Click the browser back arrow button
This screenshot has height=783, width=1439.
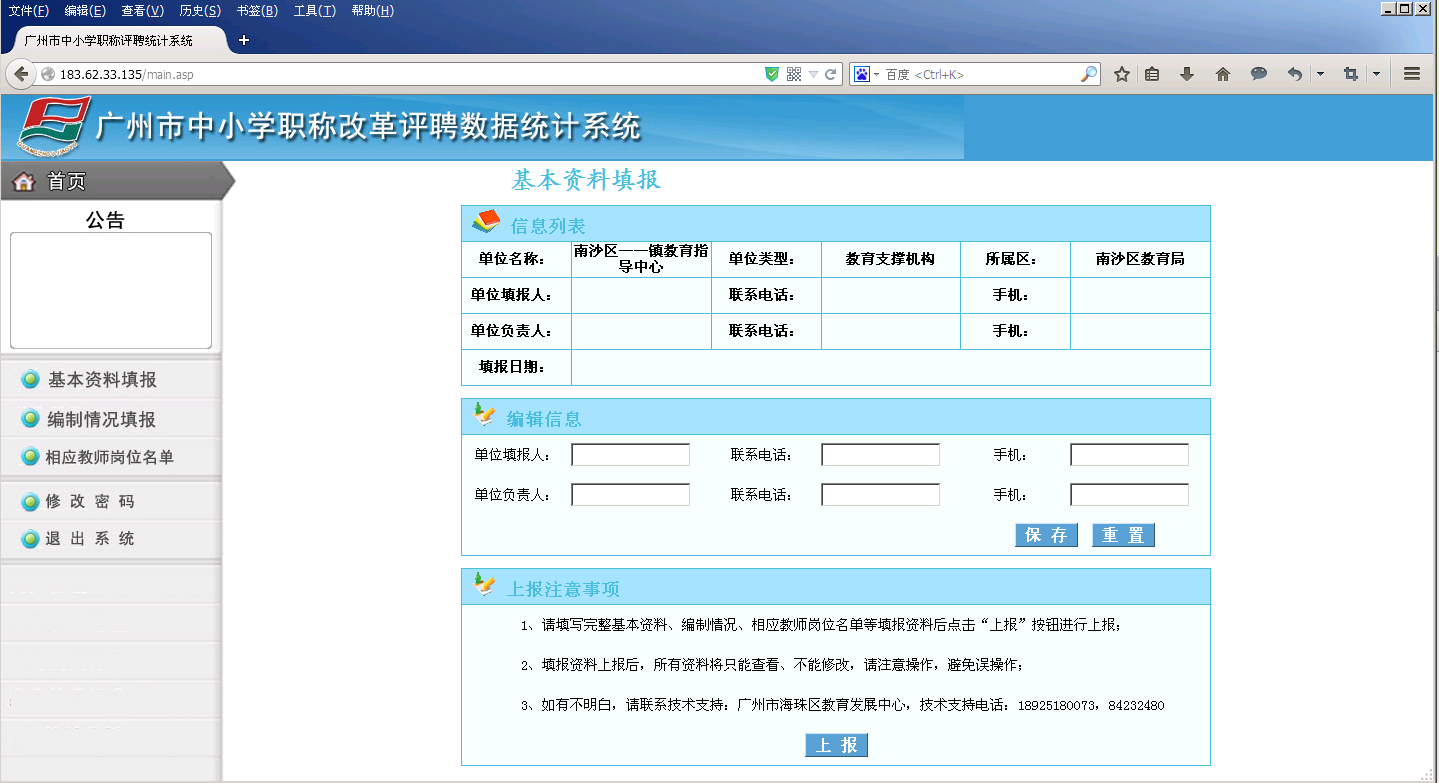pyautogui.click(x=21, y=74)
